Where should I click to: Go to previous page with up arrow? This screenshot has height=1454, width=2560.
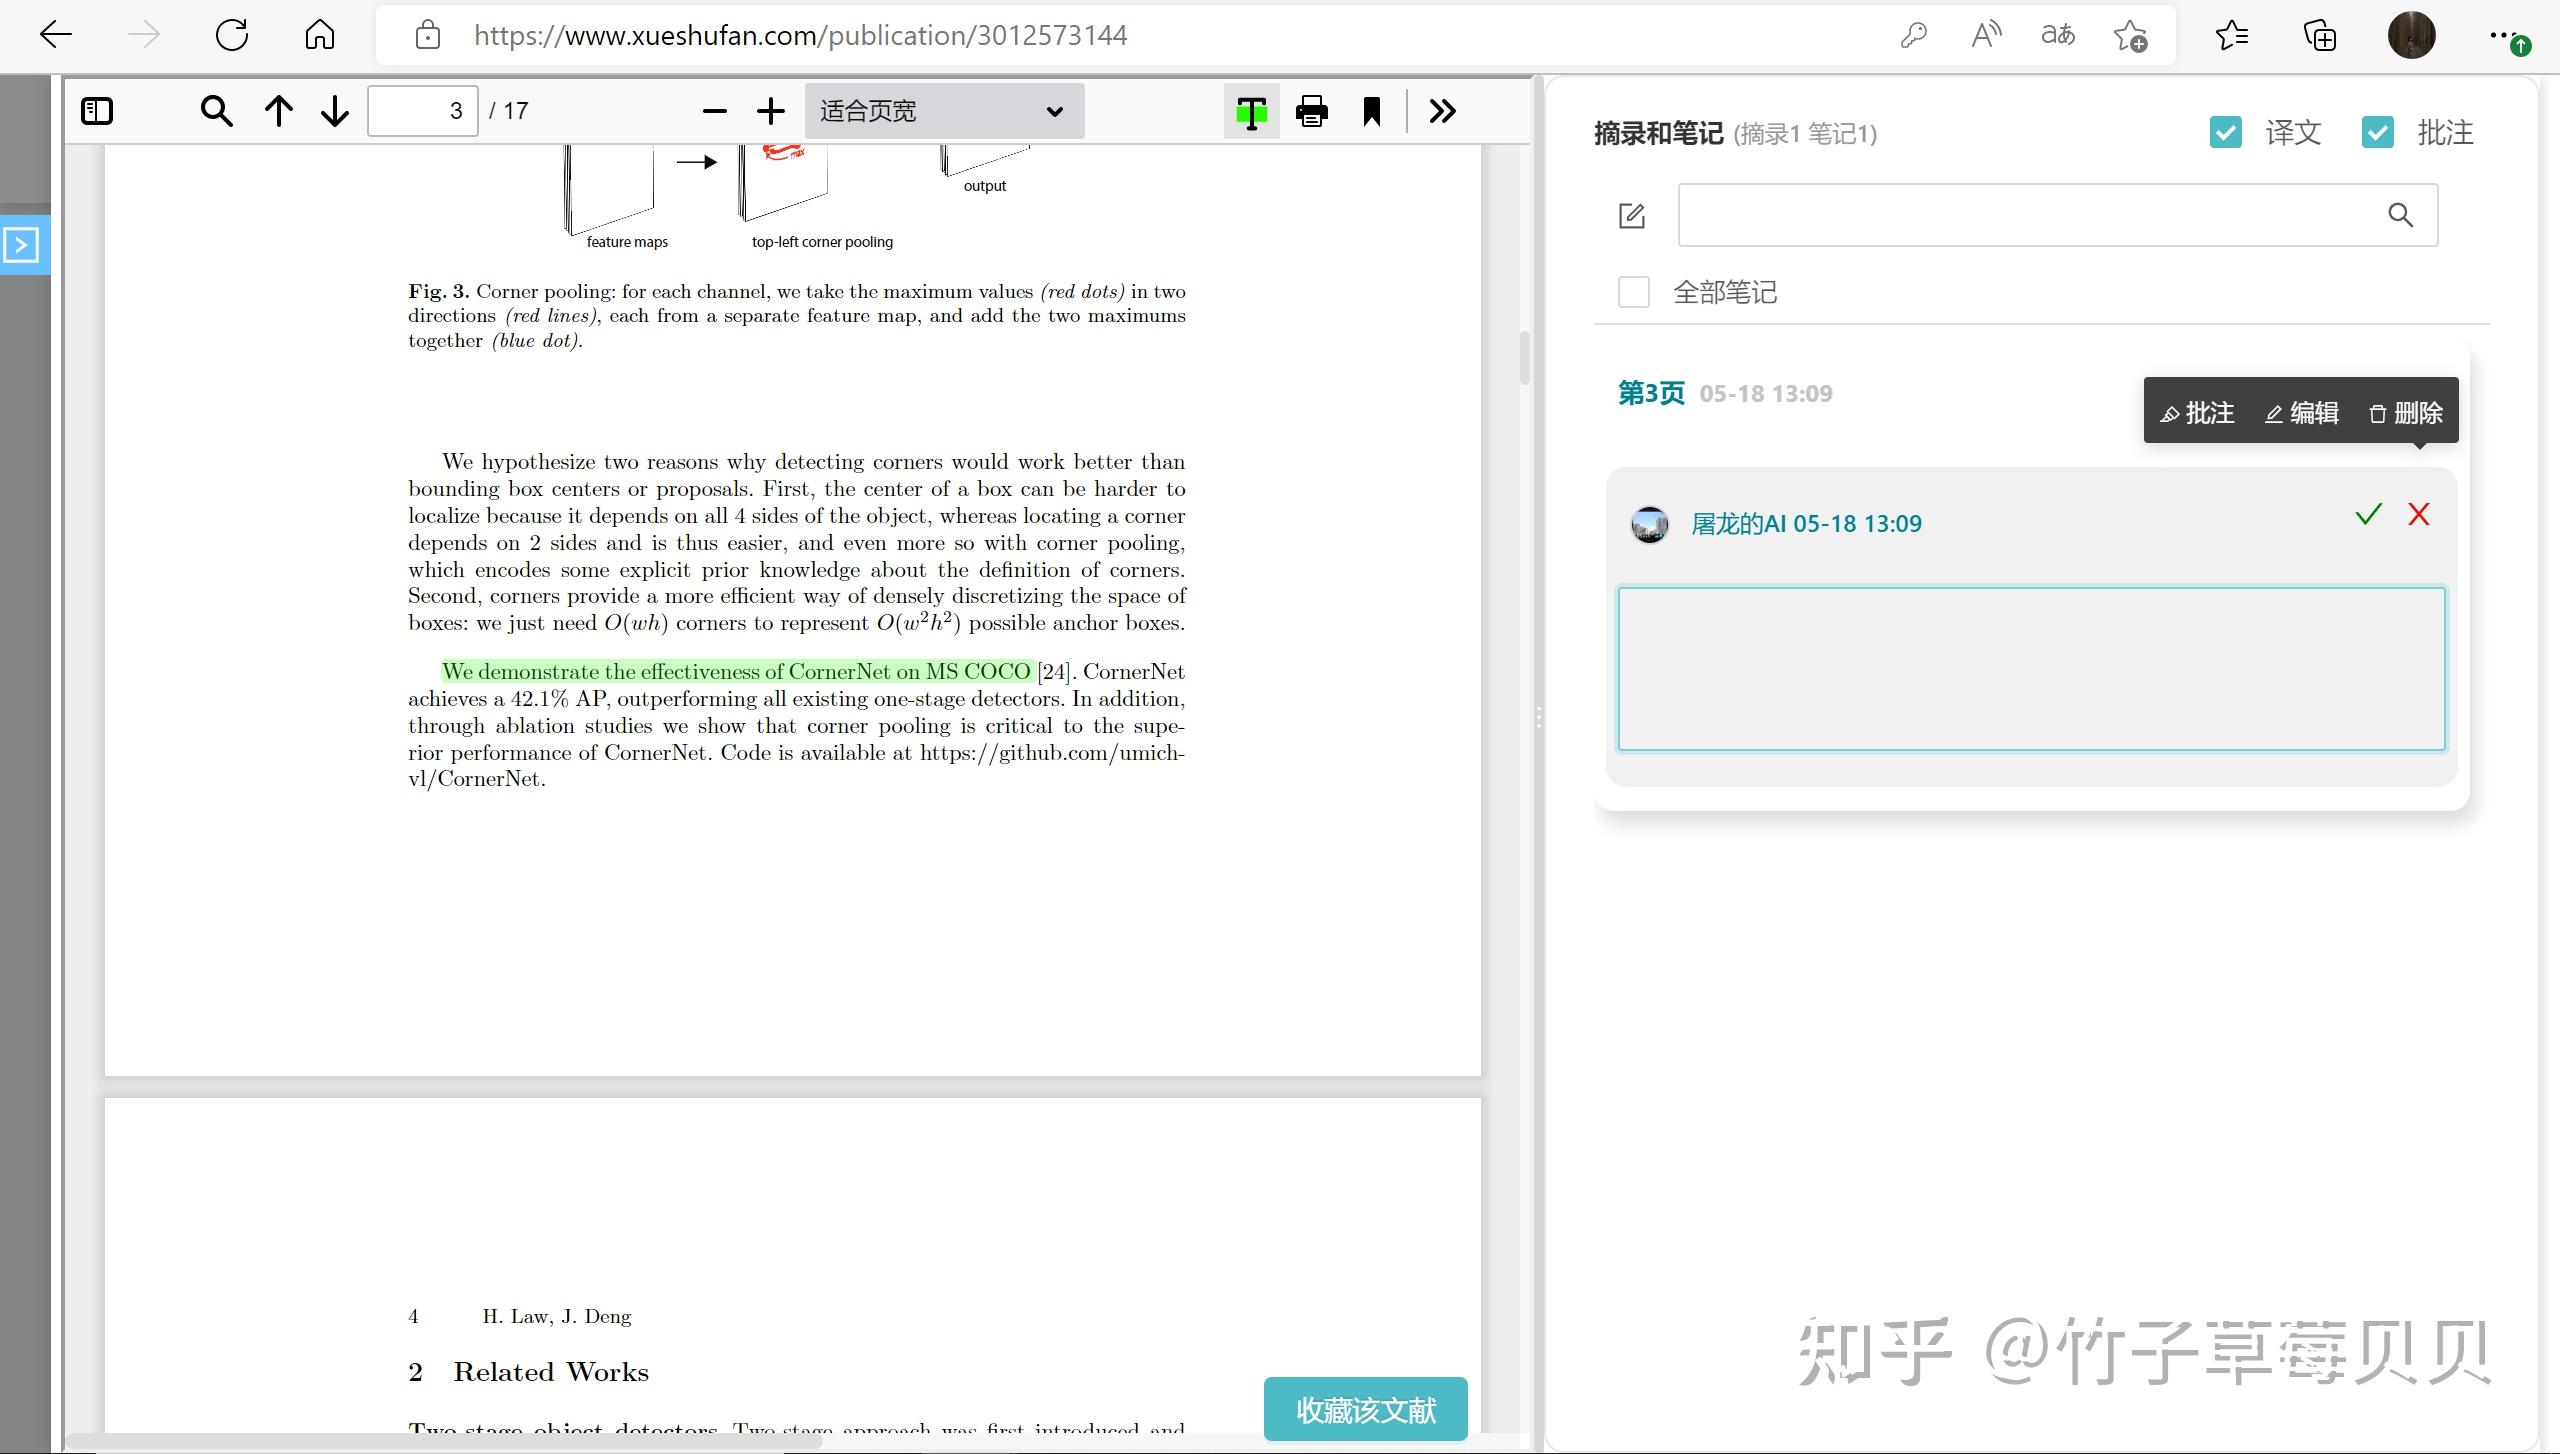[x=278, y=110]
